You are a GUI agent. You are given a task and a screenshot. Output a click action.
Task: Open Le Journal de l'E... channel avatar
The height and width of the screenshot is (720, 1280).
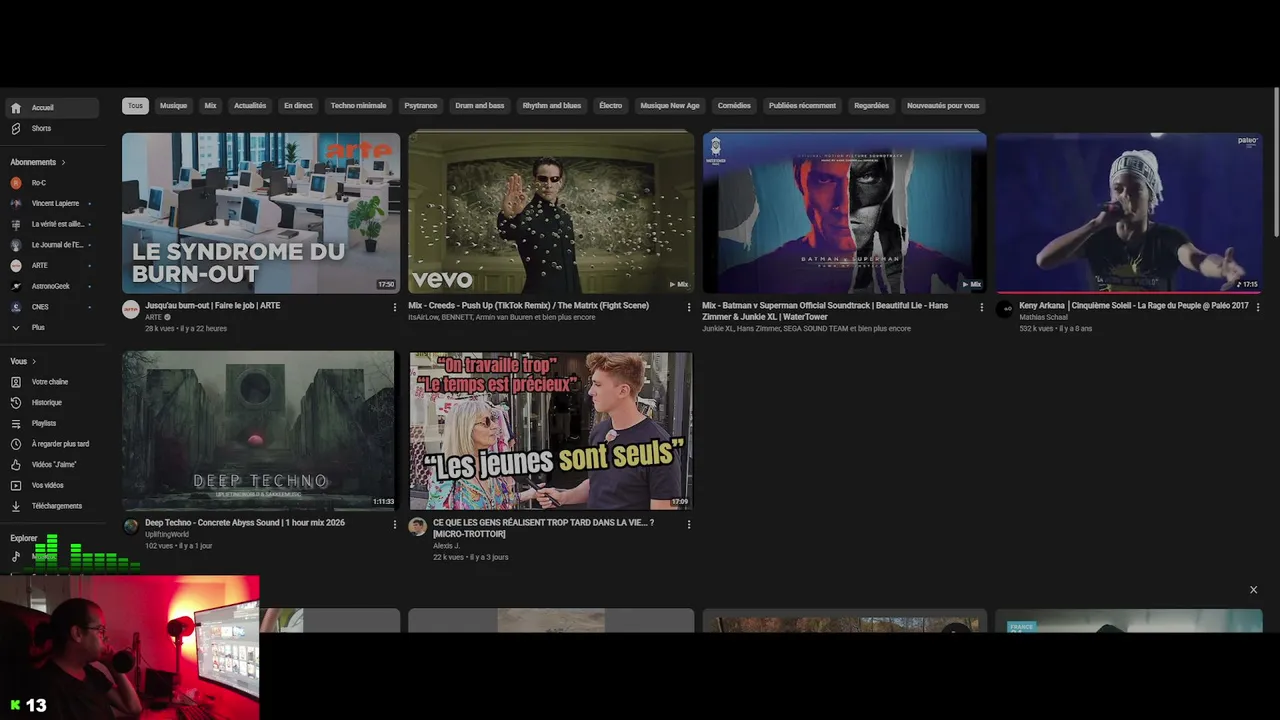coord(16,245)
